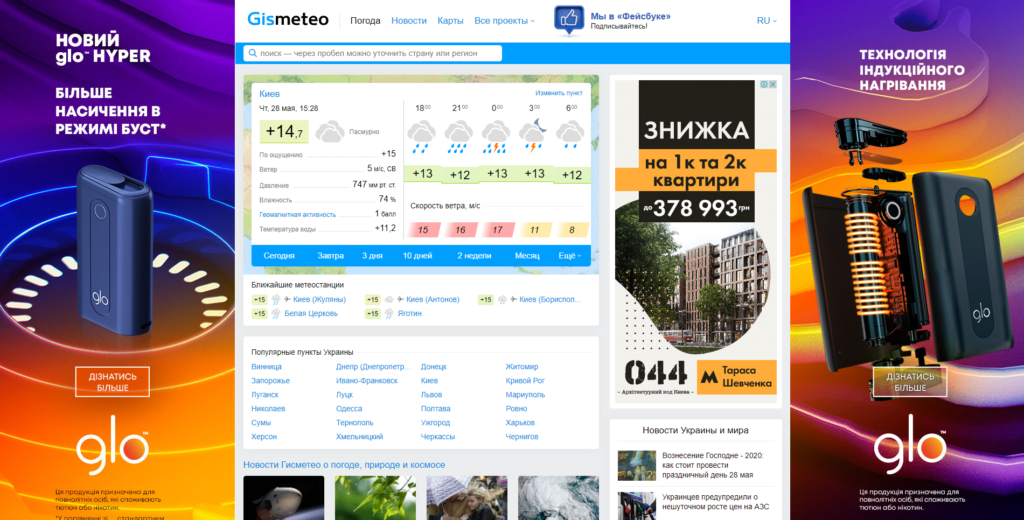Click left glo ДІЗНАТИСЬ БІЛЬШЕ button
This screenshot has width=1024, height=520.
[x=112, y=382]
